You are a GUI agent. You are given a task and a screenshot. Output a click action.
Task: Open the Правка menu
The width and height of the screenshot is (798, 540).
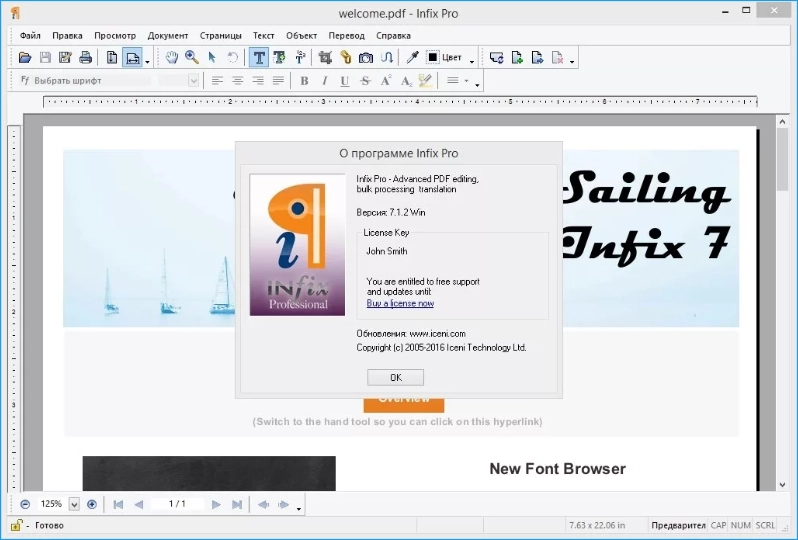pos(67,36)
